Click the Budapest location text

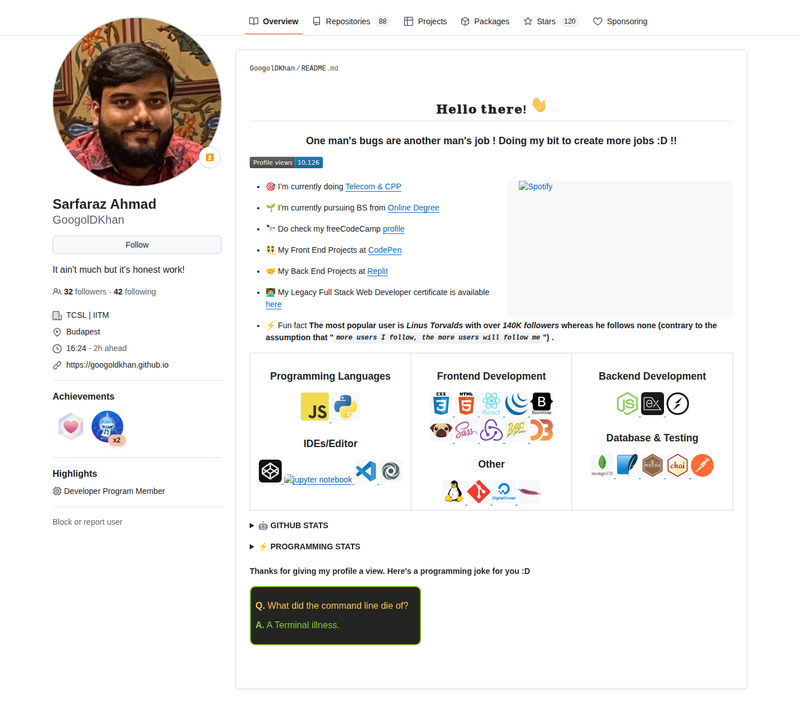tap(83, 332)
